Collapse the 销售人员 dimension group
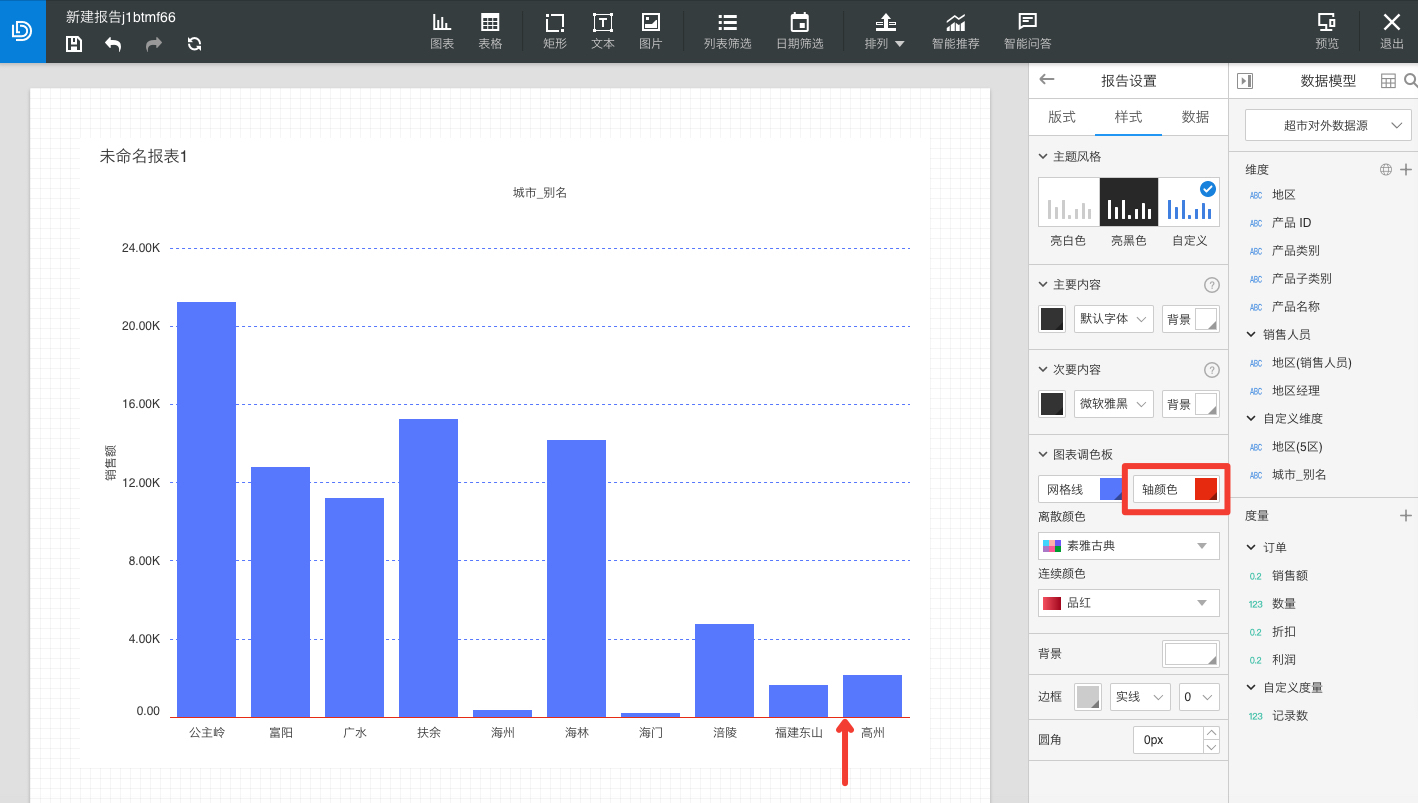The width and height of the screenshot is (1418, 803). 1251,334
